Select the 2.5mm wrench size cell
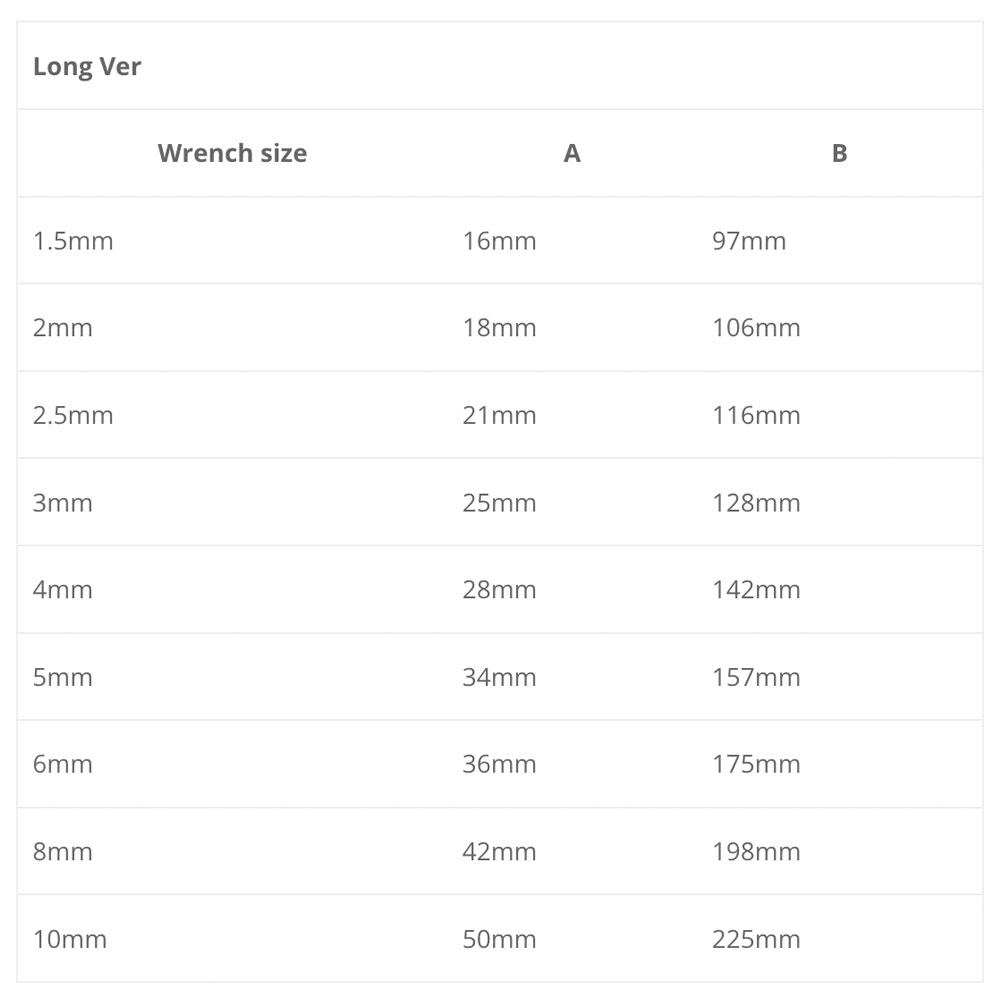Viewport: 1000px width, 1000px height. click(x=73, y=415)
